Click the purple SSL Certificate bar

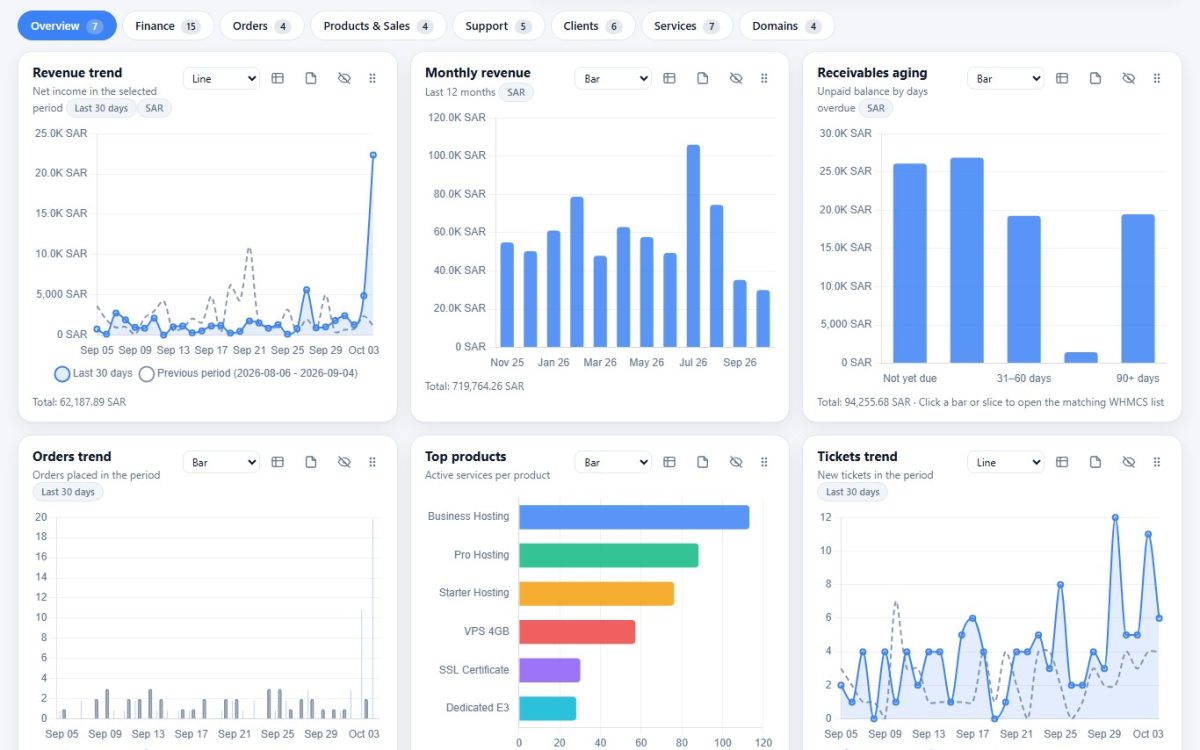549,670
